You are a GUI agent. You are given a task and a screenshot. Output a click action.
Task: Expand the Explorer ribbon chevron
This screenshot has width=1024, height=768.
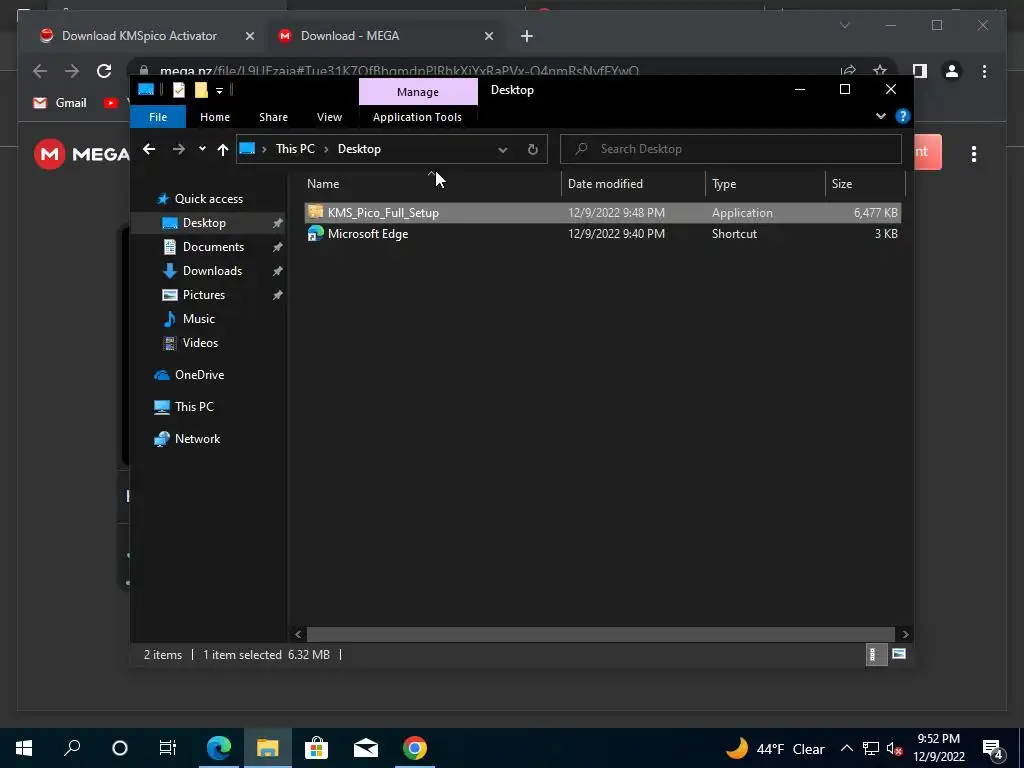pyautogui.click(x=881, y=116)
